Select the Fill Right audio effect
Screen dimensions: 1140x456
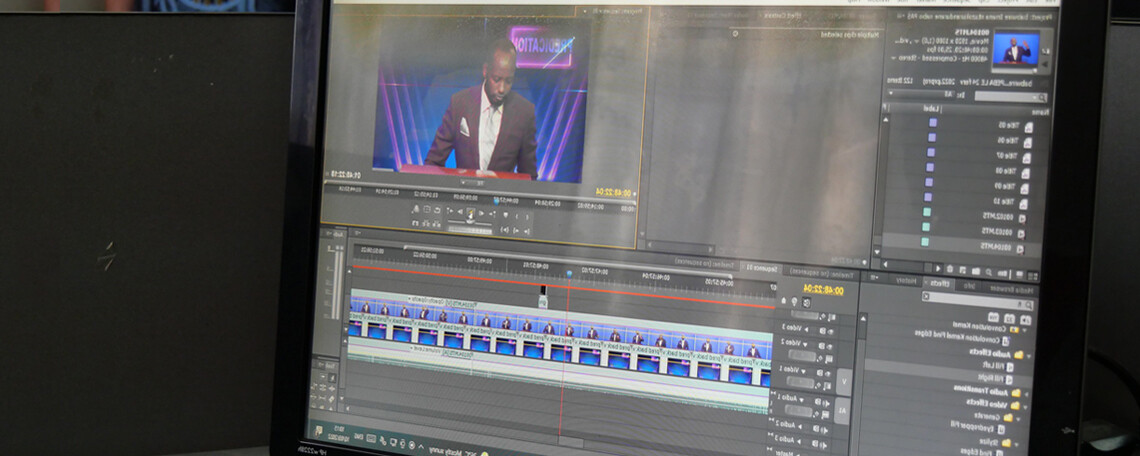995,378
